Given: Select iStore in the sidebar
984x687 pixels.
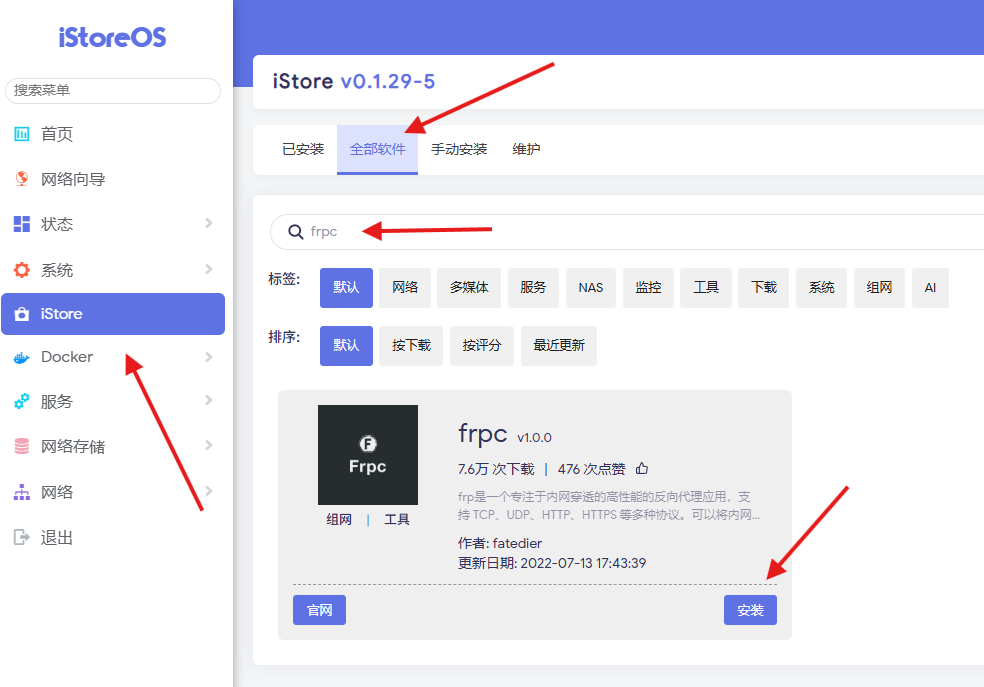Looking at the screenshot, I should point(113,314).
